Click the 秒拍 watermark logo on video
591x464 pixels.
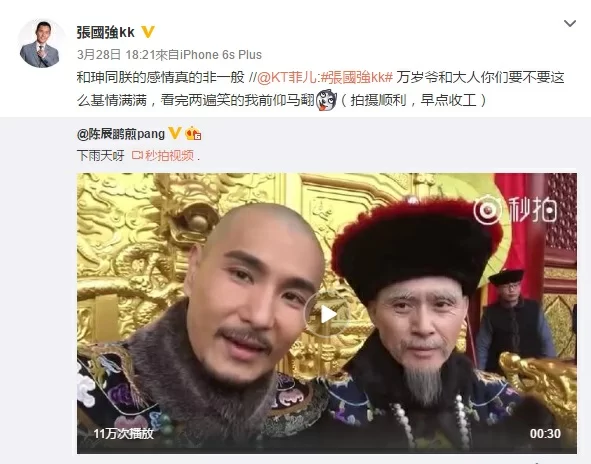[515, 210]
